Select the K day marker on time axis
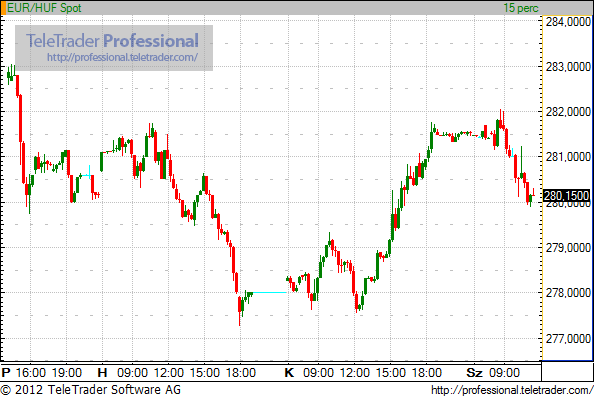 pos(289,372)
